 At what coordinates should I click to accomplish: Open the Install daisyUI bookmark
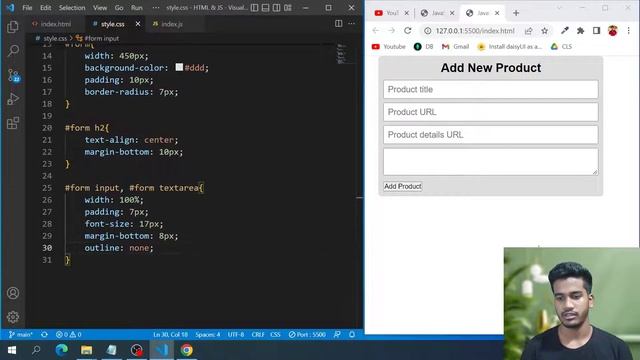coord(509,47)
